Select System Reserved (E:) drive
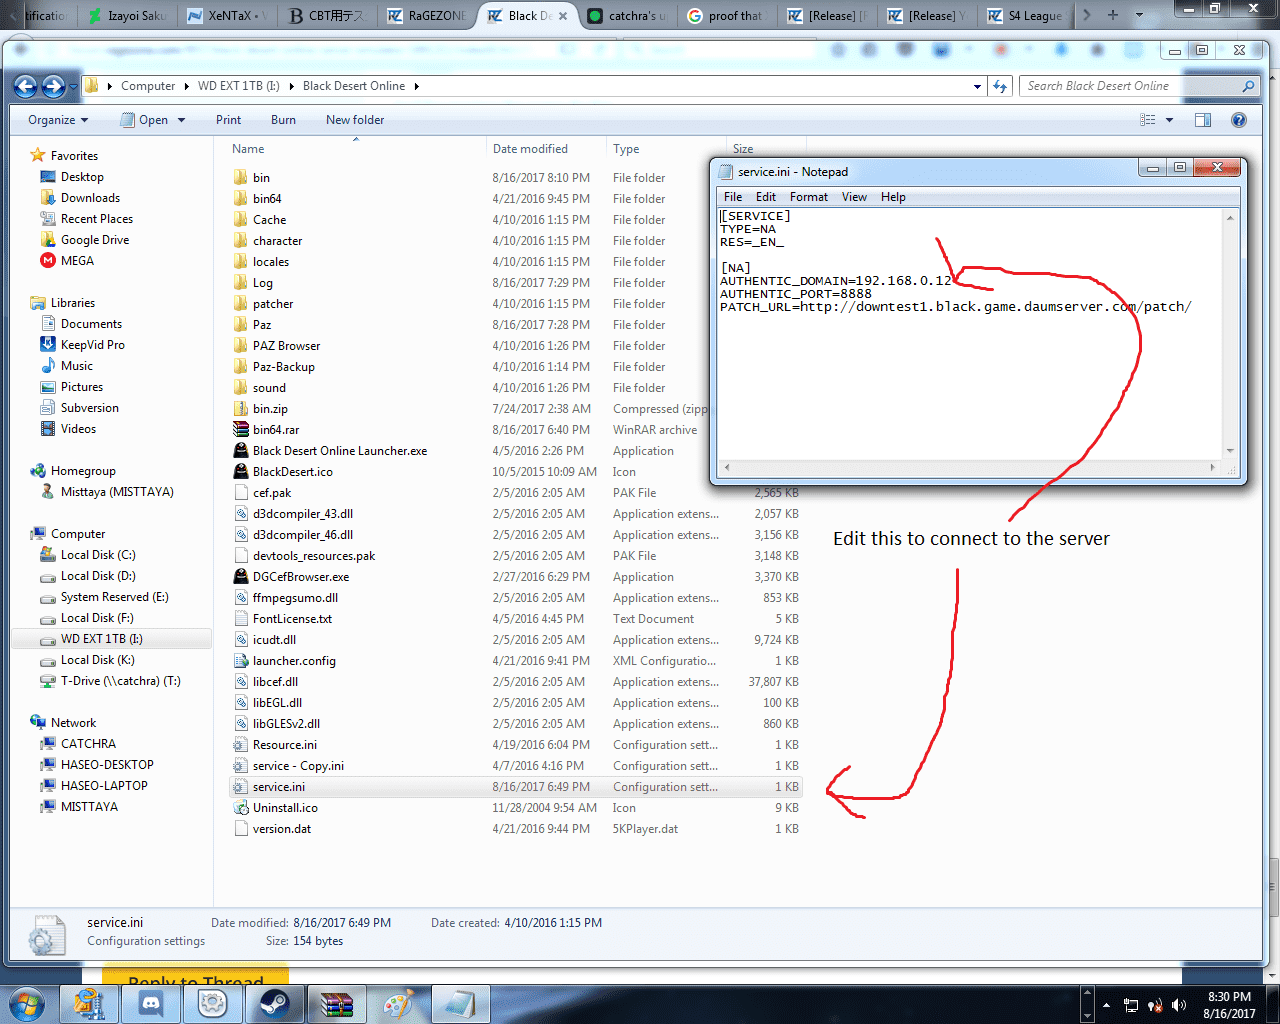This screenshot has width=1280, height=1024. coord(114,597)
